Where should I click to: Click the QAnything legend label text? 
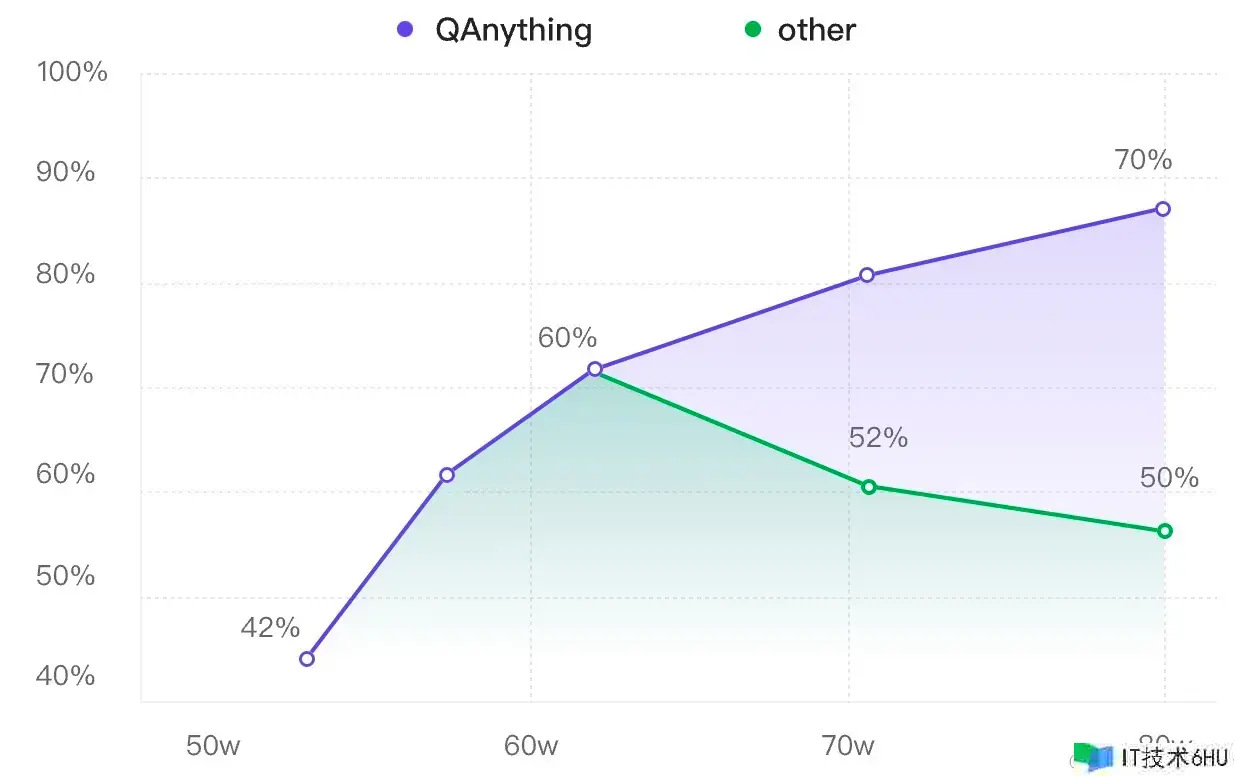coord(513,30)
